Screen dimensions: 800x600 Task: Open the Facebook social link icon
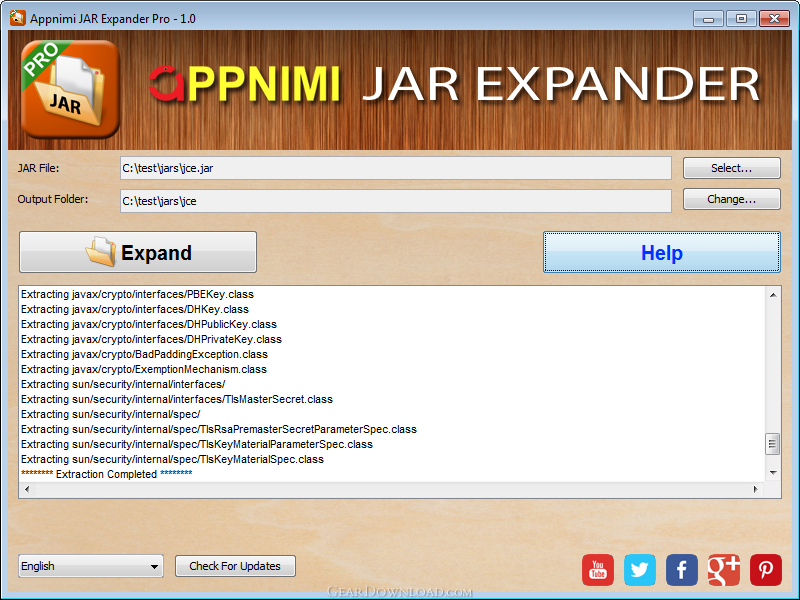click(682, 570)
